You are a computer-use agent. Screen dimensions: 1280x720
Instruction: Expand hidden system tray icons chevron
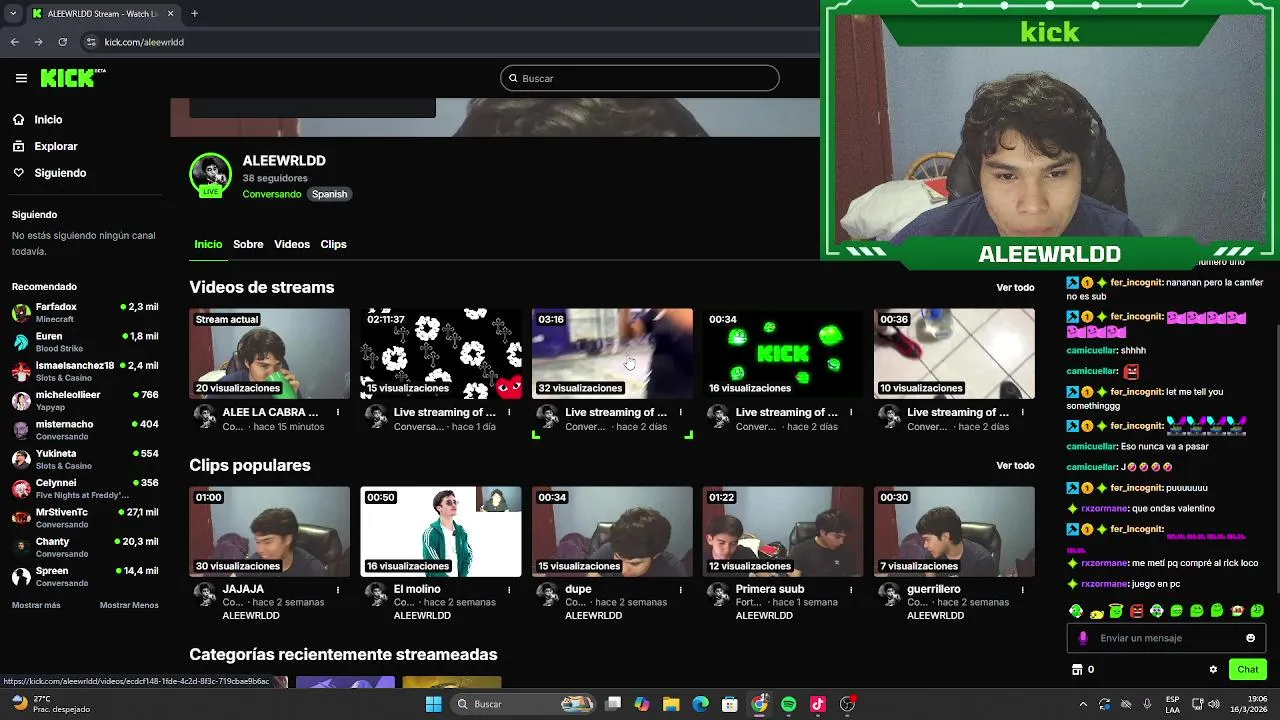(1083, 704)
